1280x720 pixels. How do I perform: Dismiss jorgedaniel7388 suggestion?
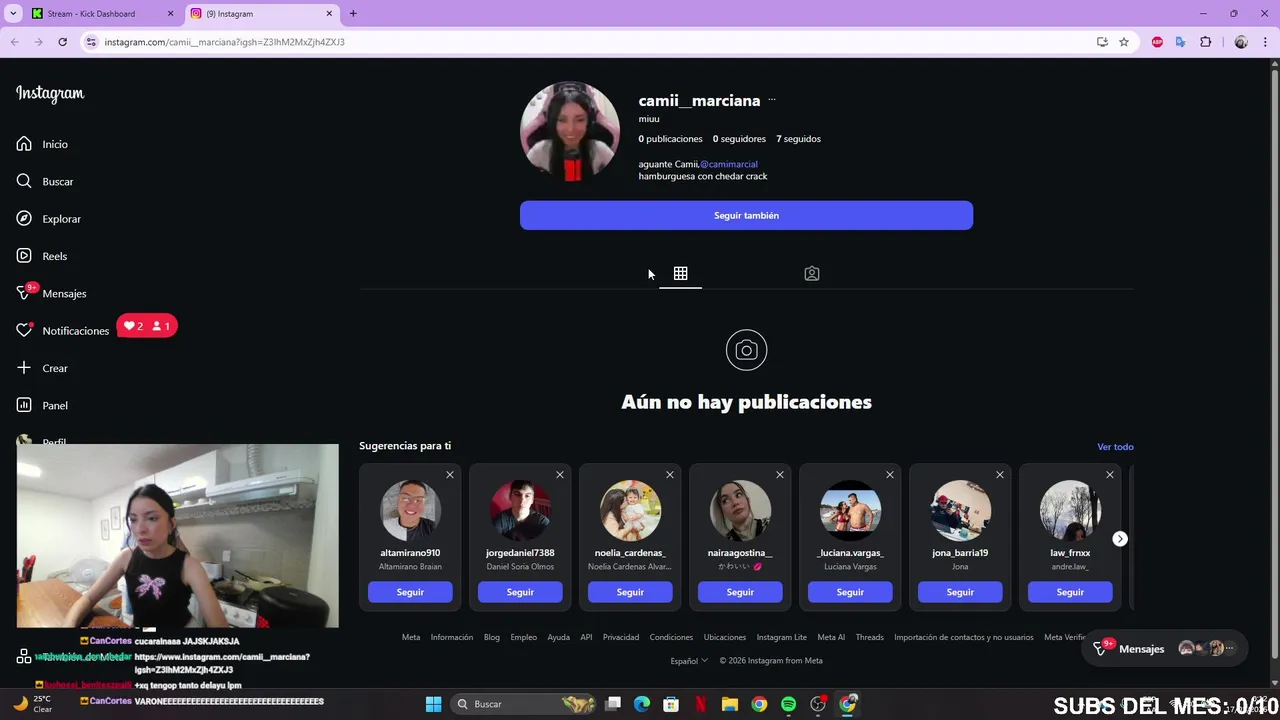(560, 475)
